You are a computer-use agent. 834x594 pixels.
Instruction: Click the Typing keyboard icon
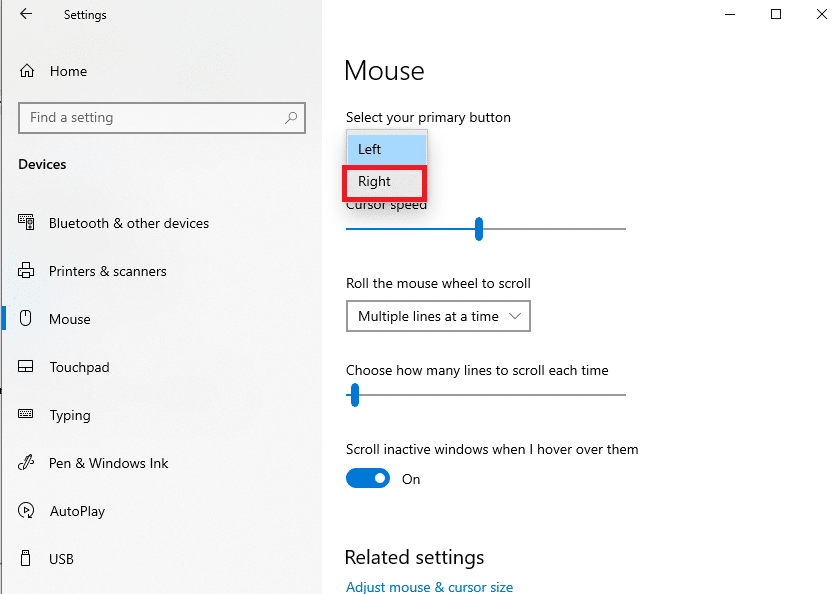(x=27, y=415)
